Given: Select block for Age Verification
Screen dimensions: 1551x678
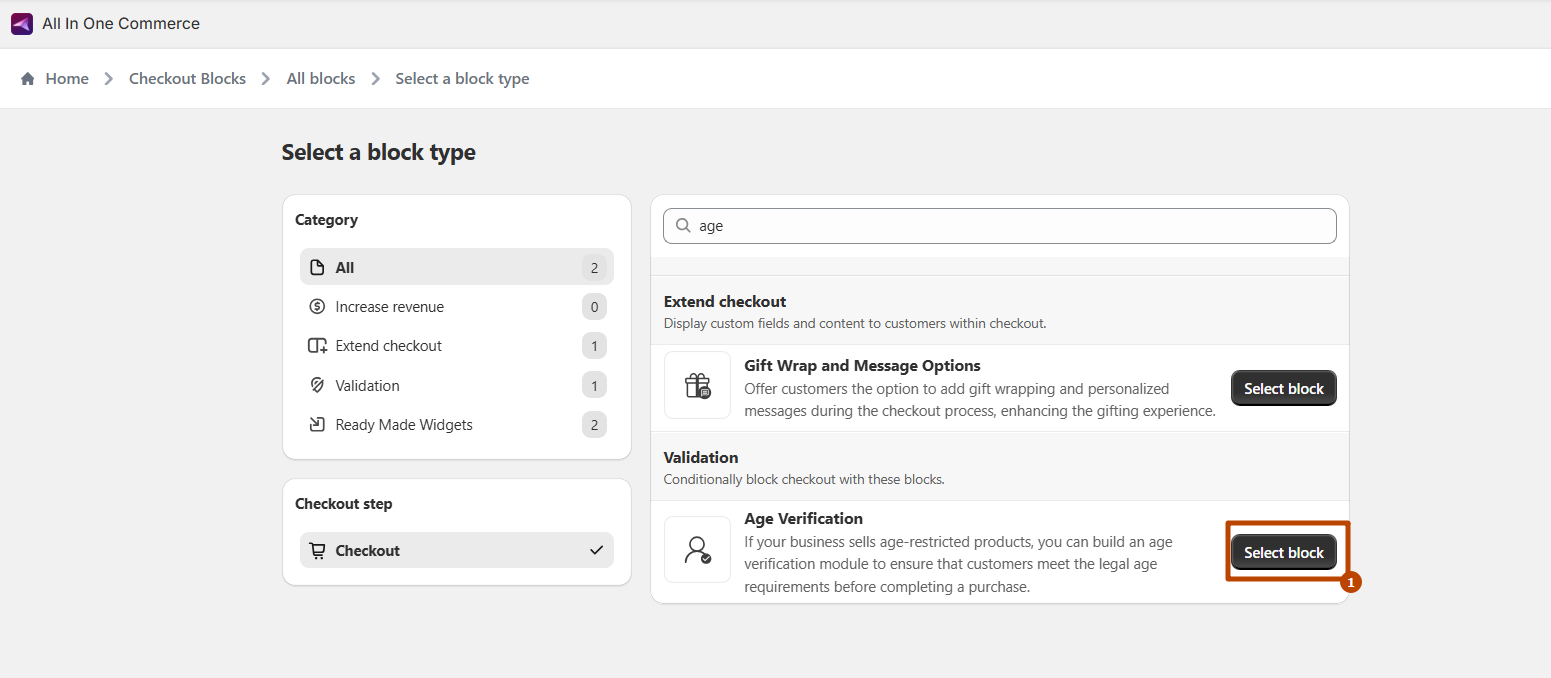Looking at the screenshot, I should [x=1283, y=553].
